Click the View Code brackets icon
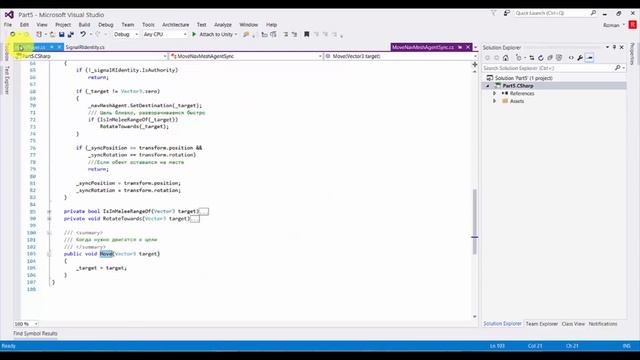The width and height of the screenshot is (640, 360). click(571, 58)
